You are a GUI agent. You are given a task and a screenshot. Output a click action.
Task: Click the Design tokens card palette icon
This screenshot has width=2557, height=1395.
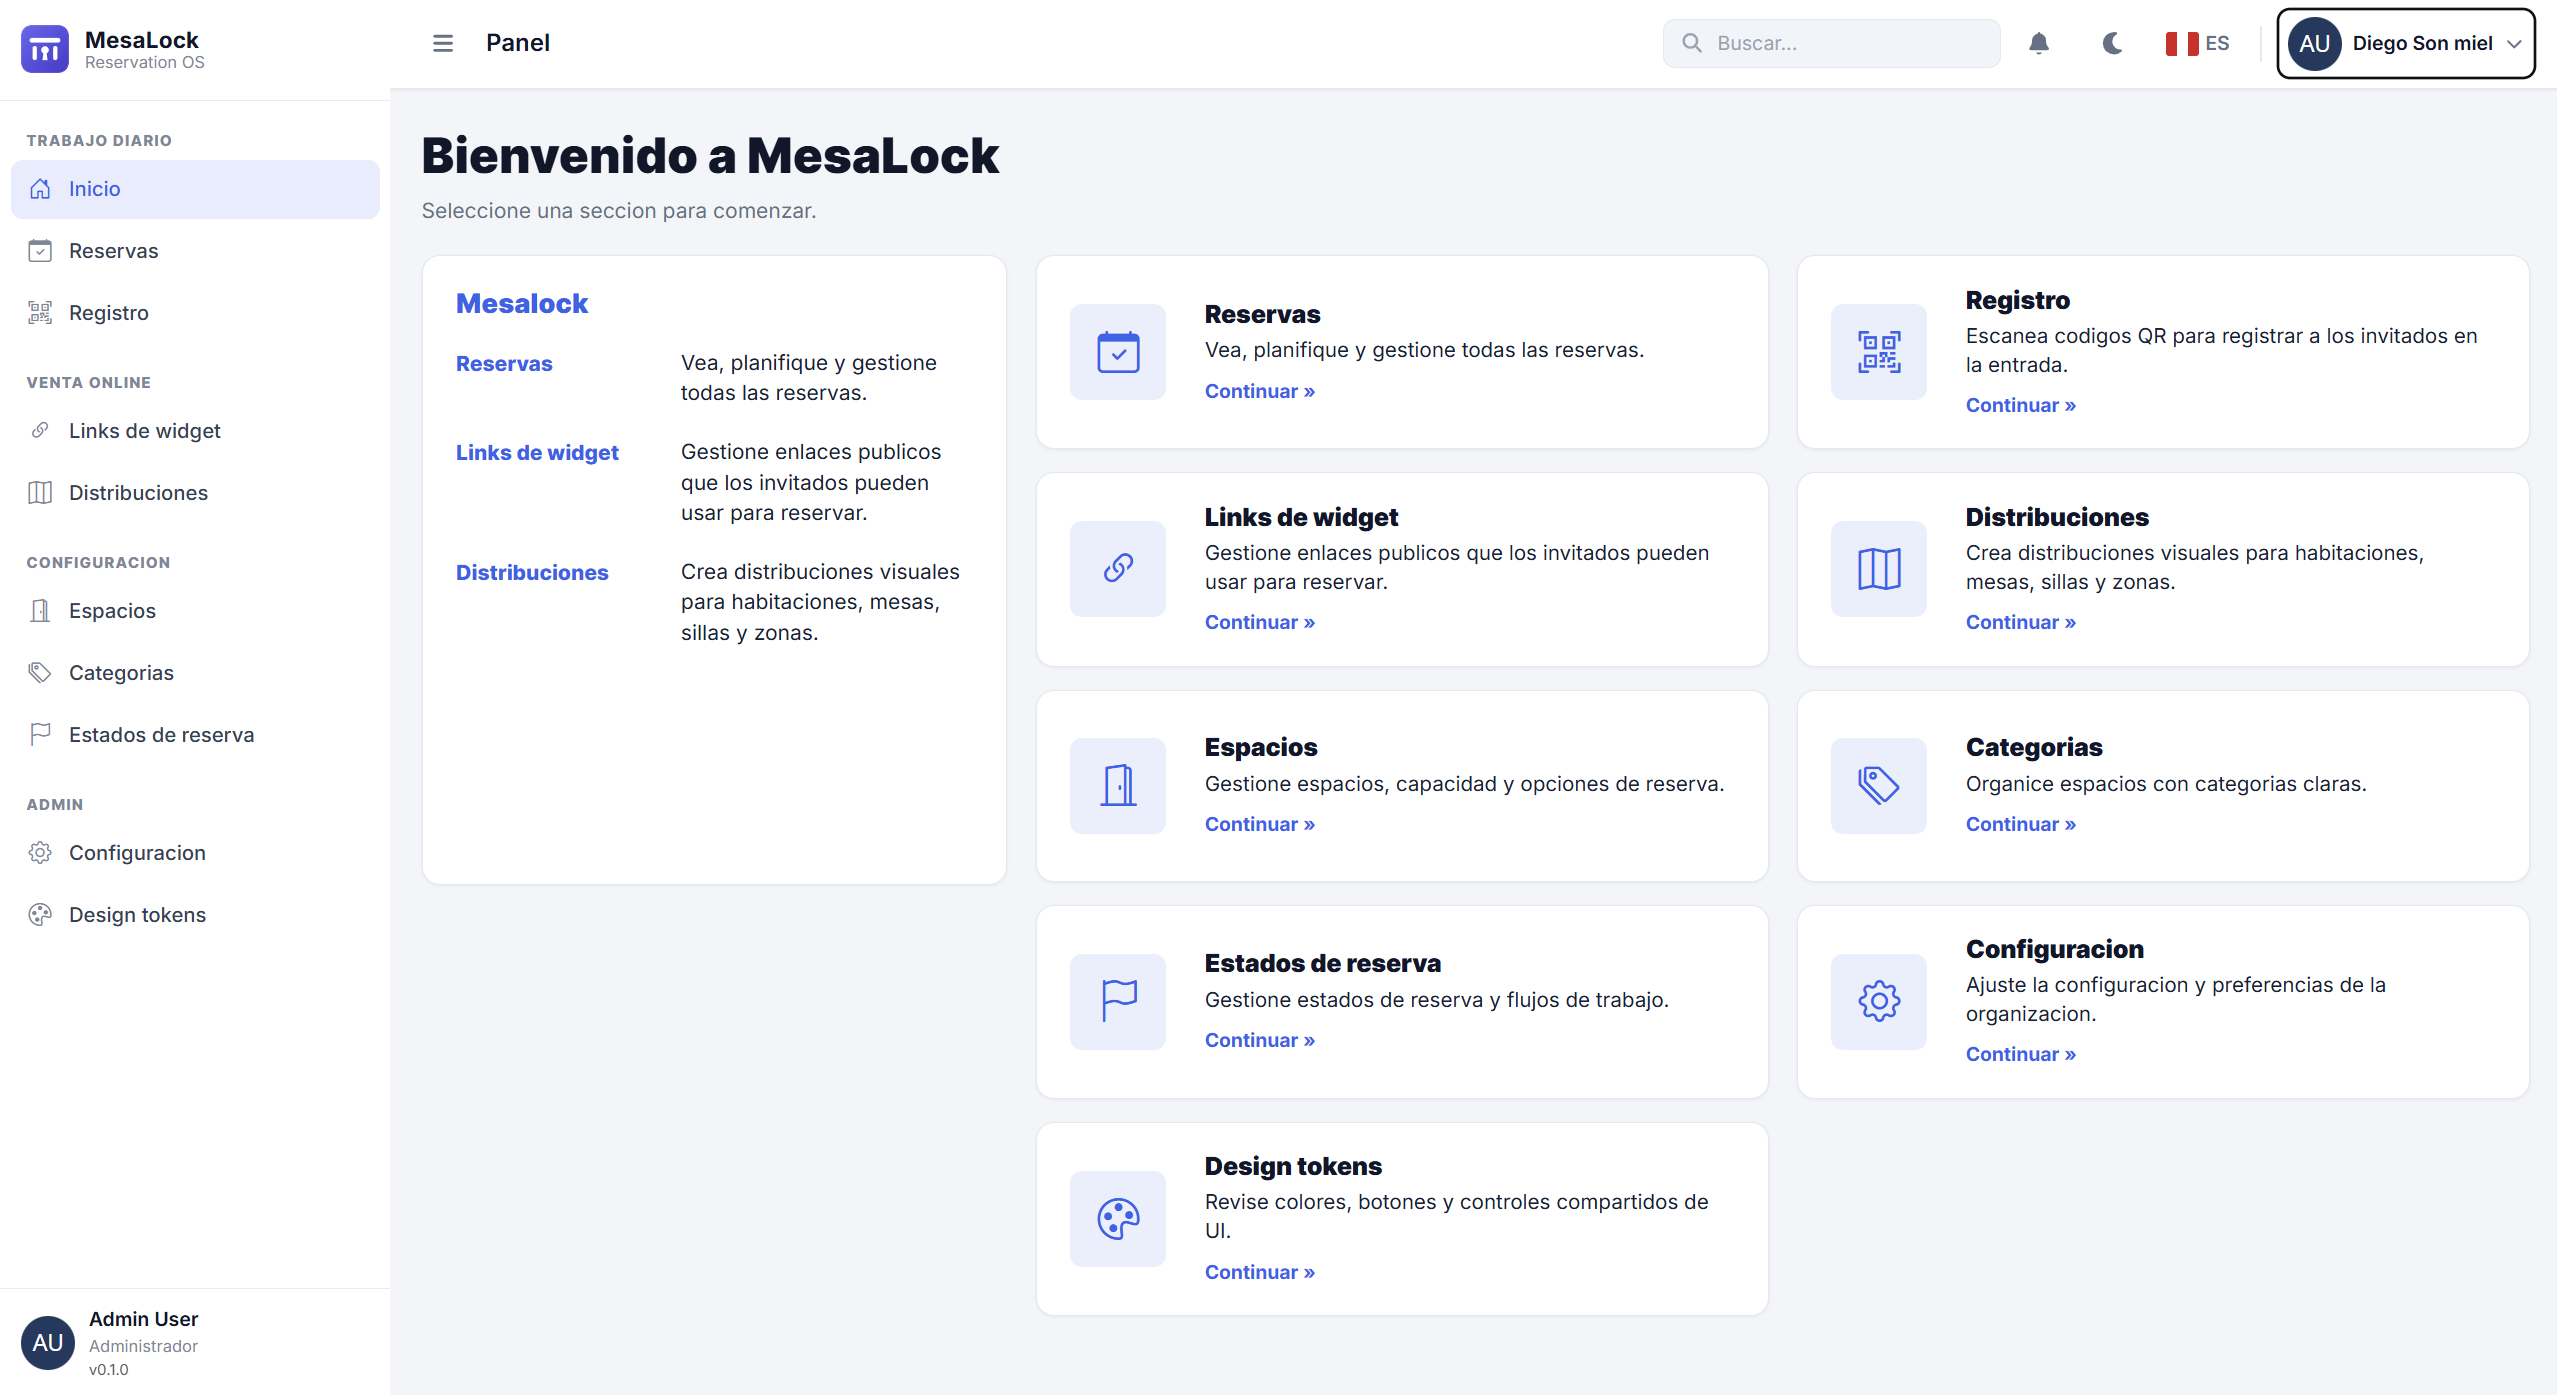tap(1118, 1219)
